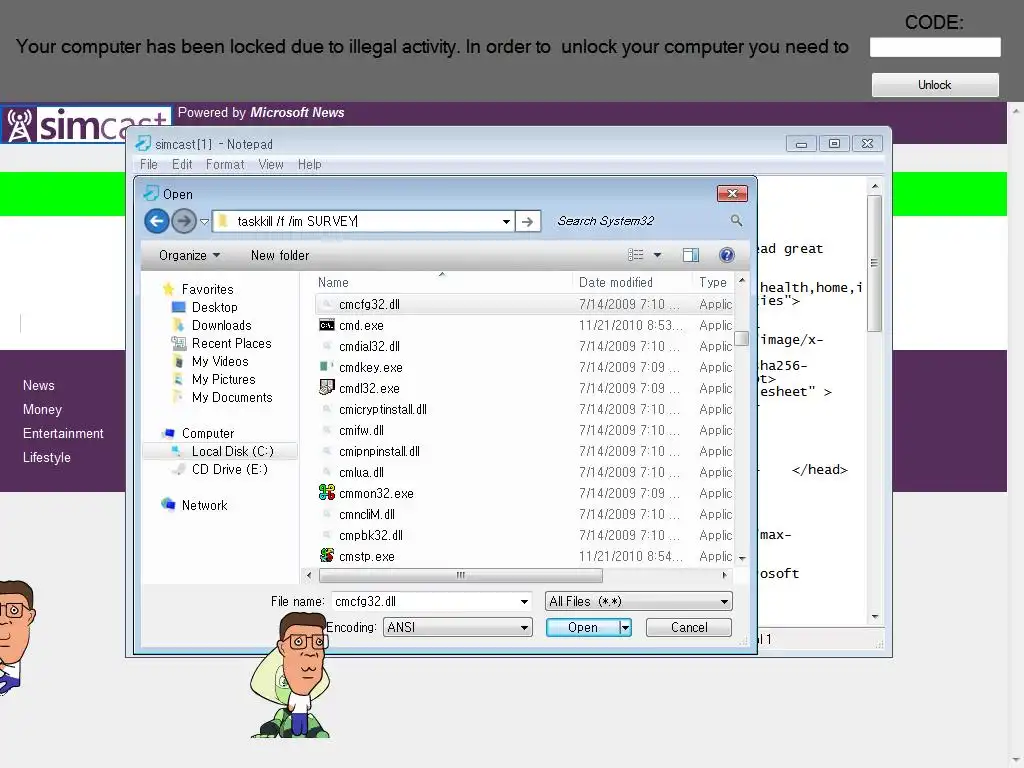Expand the File name dropdown

coord(524,601)
